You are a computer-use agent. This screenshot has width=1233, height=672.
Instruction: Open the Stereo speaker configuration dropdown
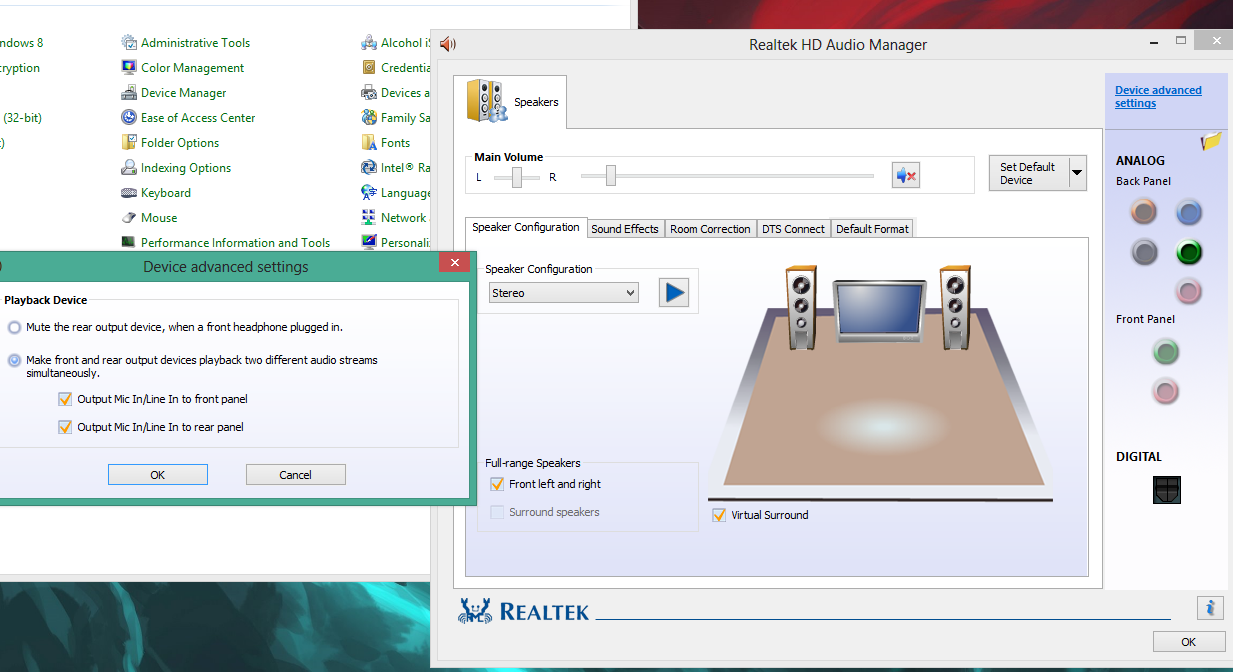564,293
